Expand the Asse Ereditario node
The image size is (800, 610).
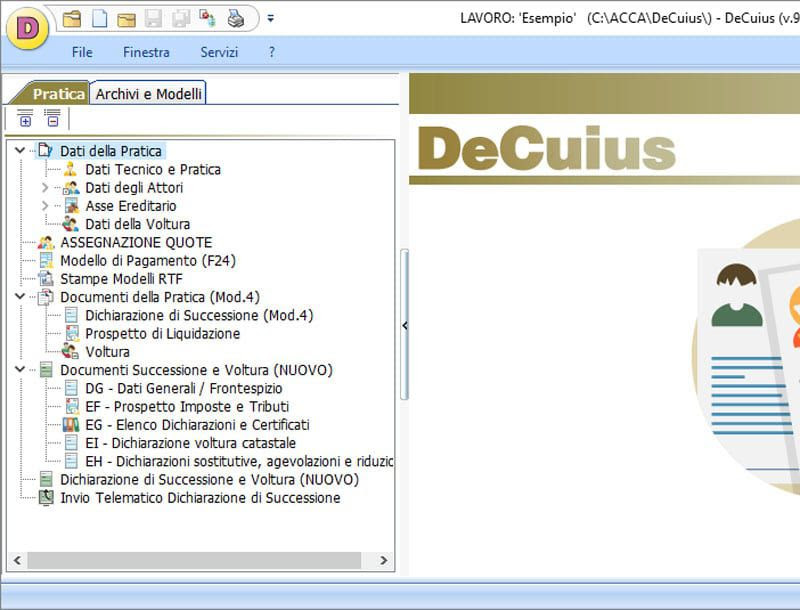(45, 206)
